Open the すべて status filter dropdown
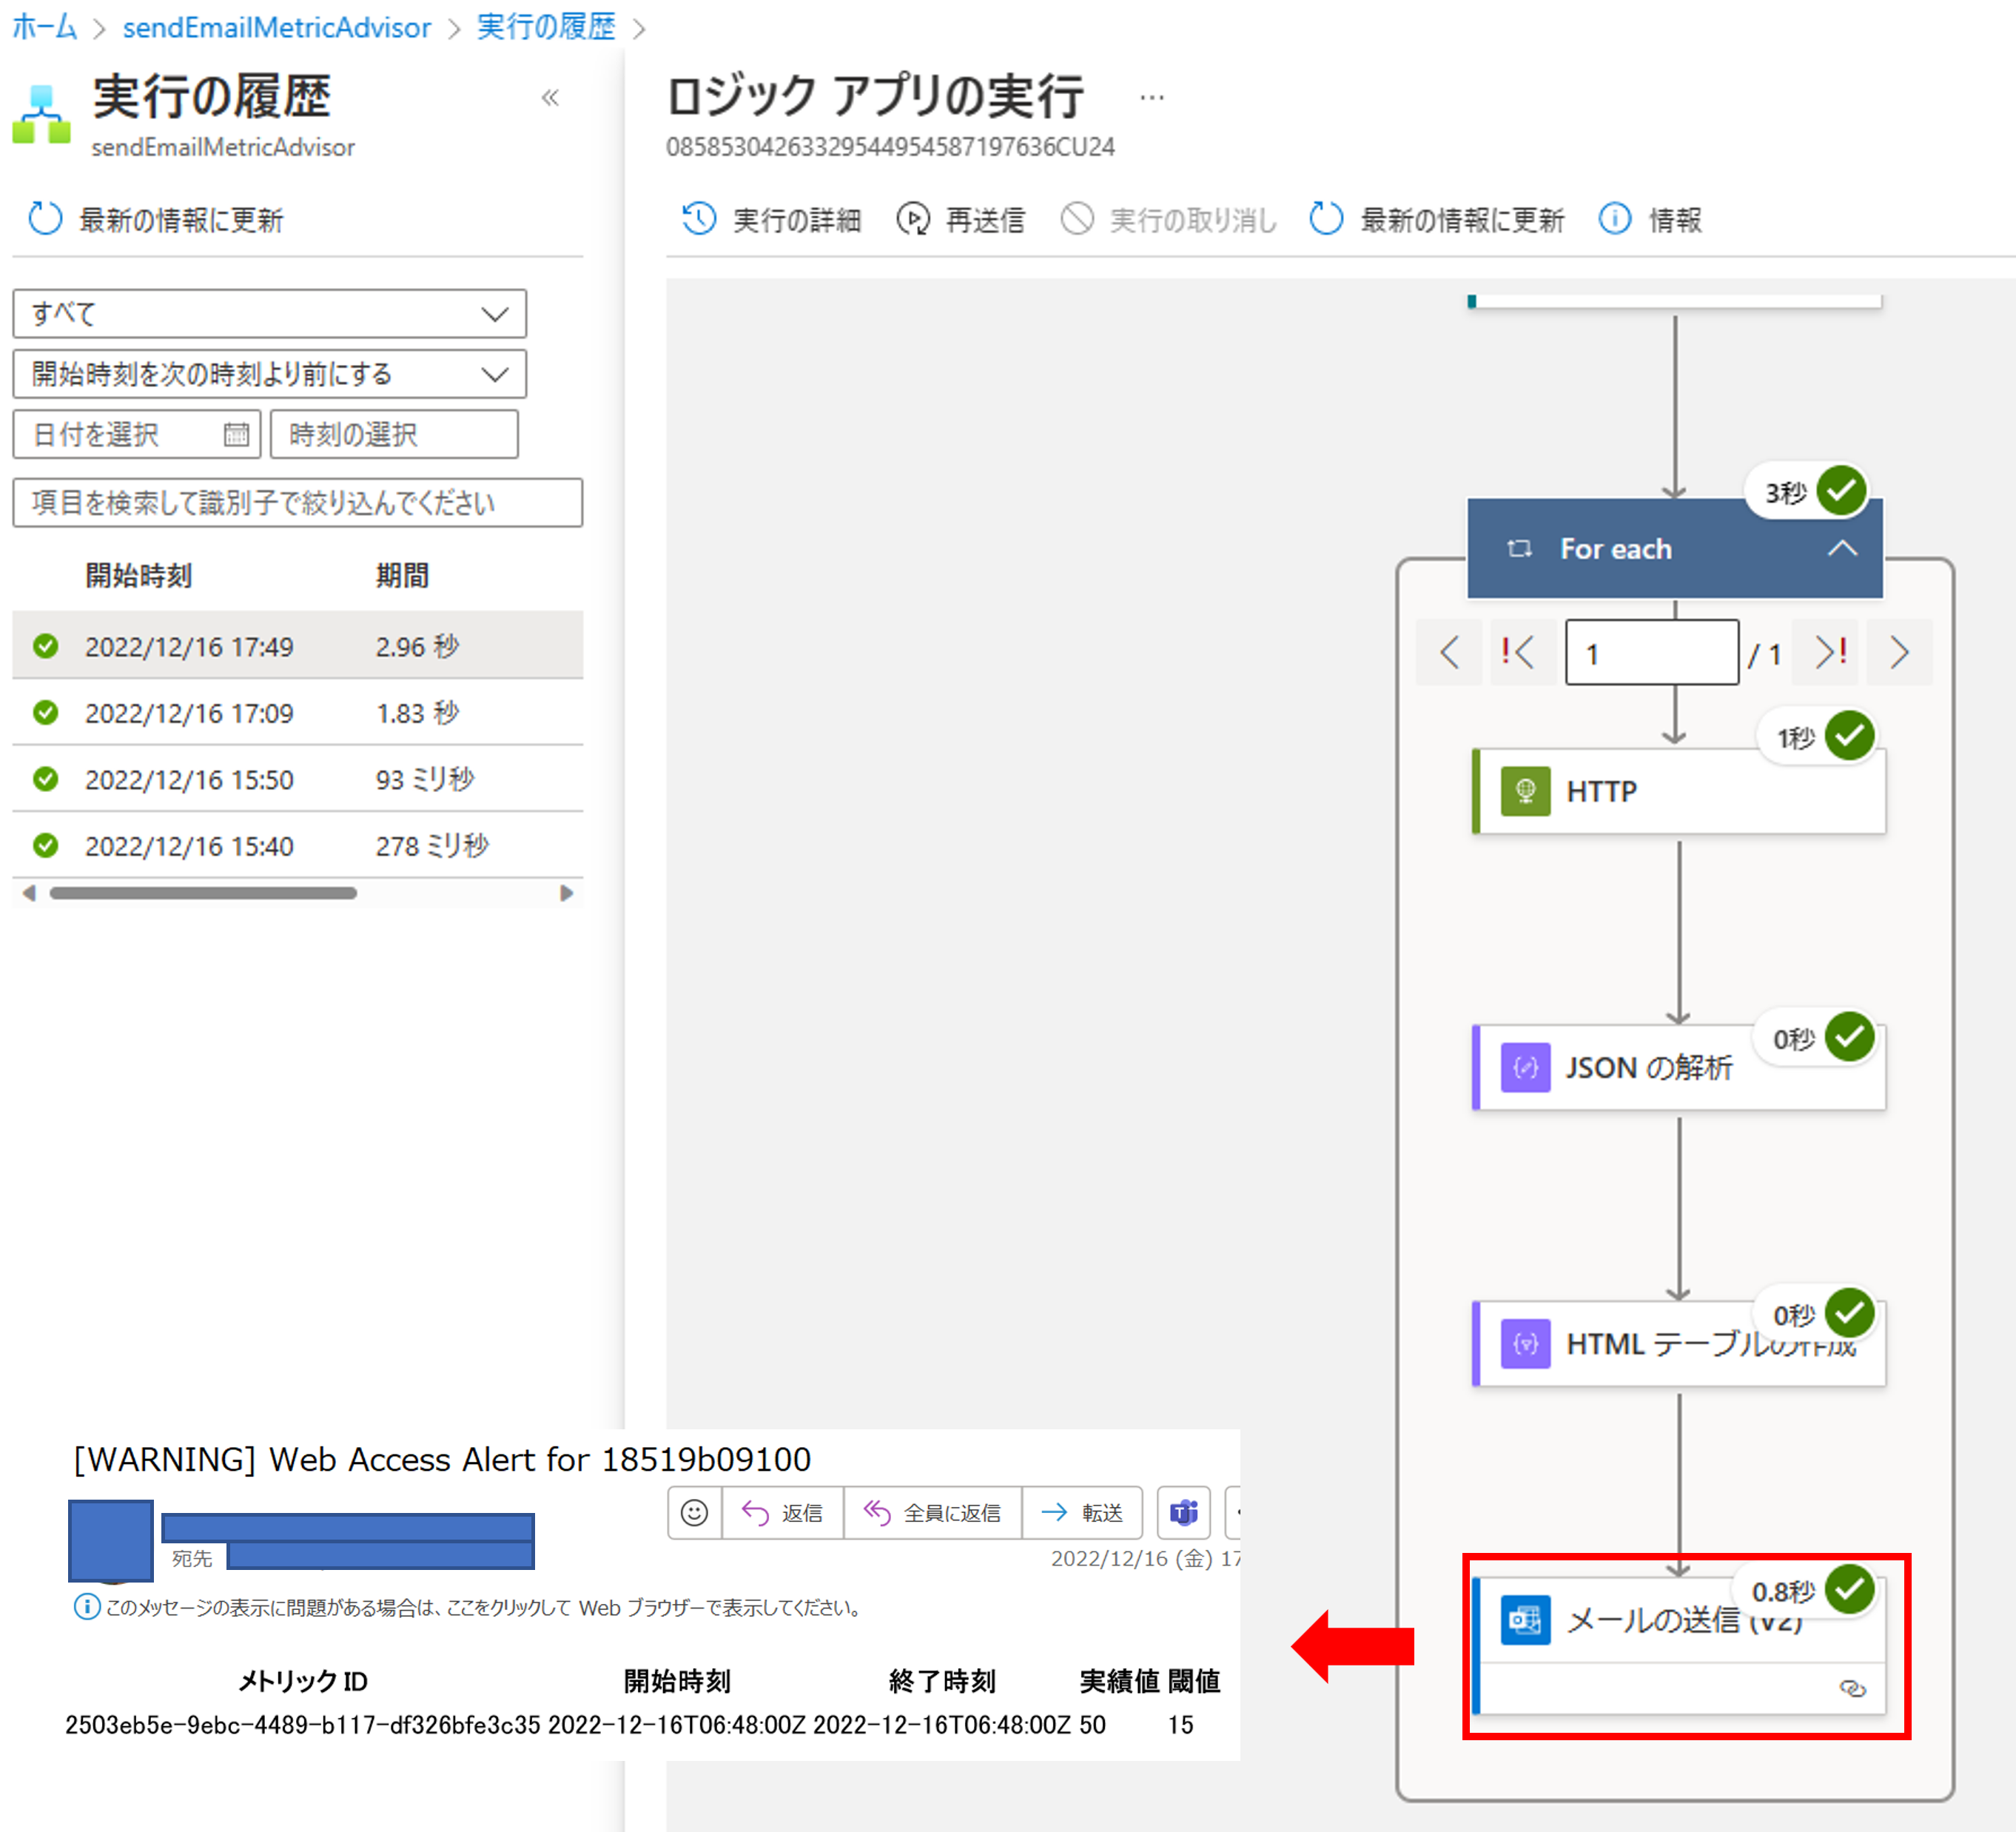The width and height of the screenshot is (2016, 1832). point(269,314)
